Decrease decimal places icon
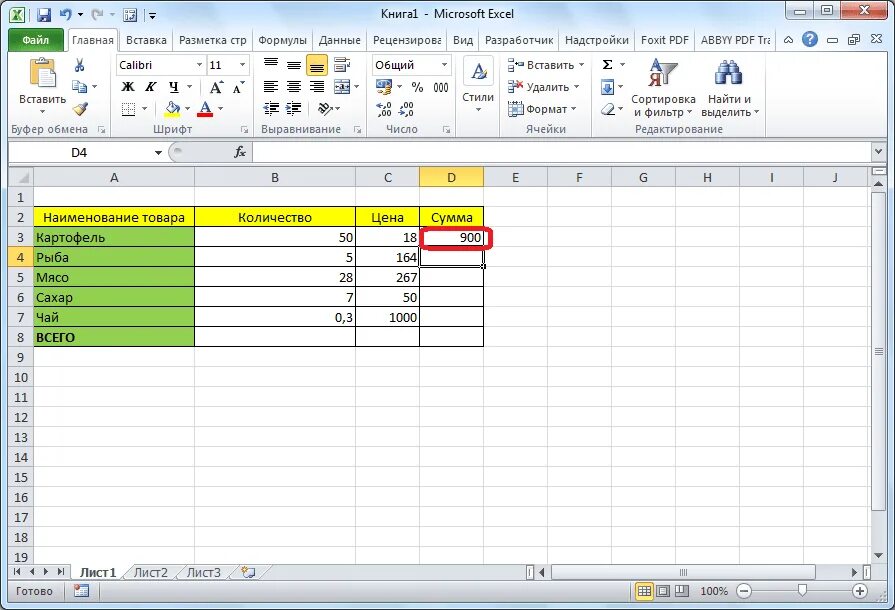Screen dimensions: 895x610 406,109
